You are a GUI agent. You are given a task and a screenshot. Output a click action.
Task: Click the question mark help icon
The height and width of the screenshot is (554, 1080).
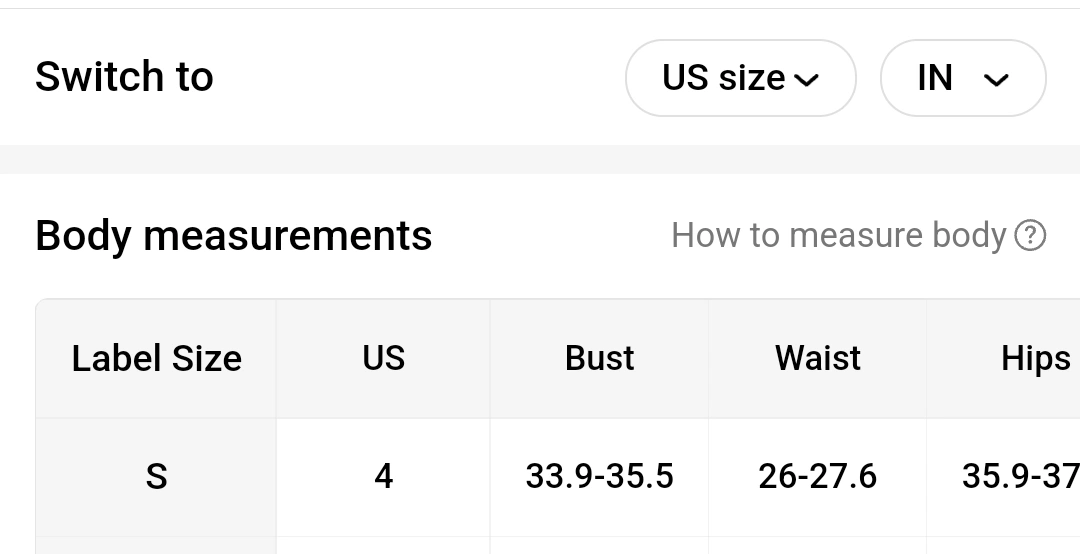tap(1029, 236)
